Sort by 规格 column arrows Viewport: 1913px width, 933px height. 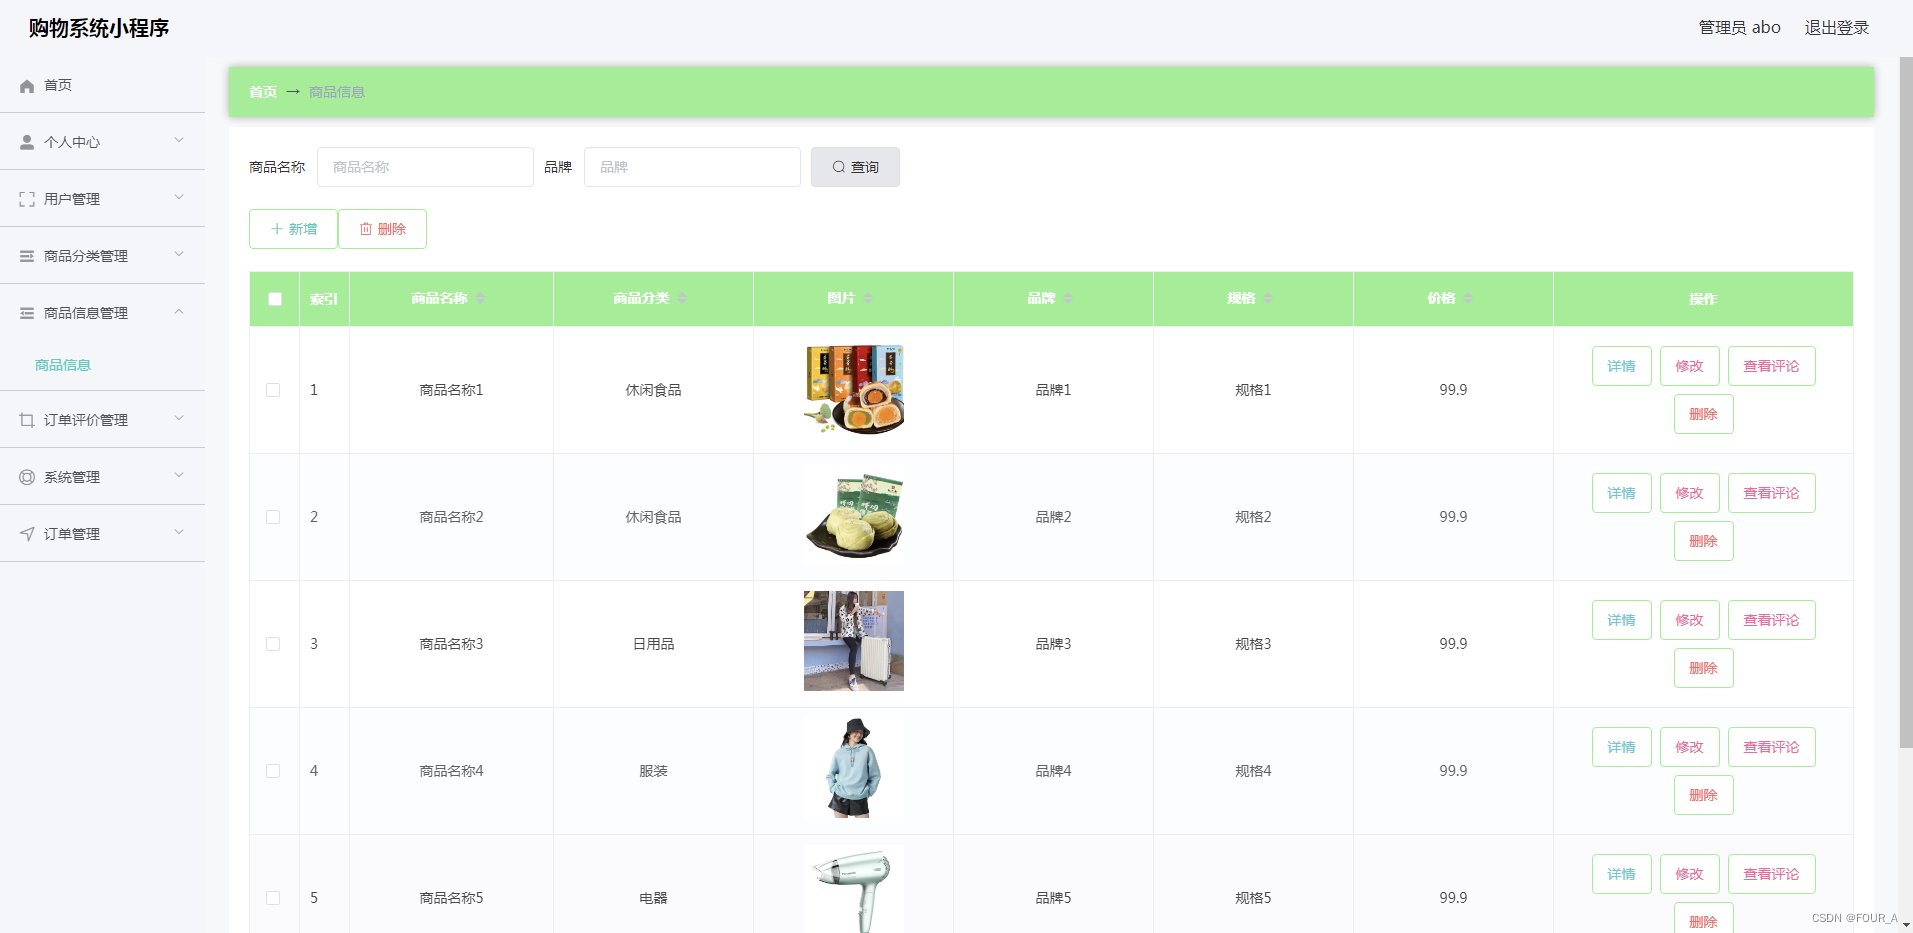[1268, 299]
